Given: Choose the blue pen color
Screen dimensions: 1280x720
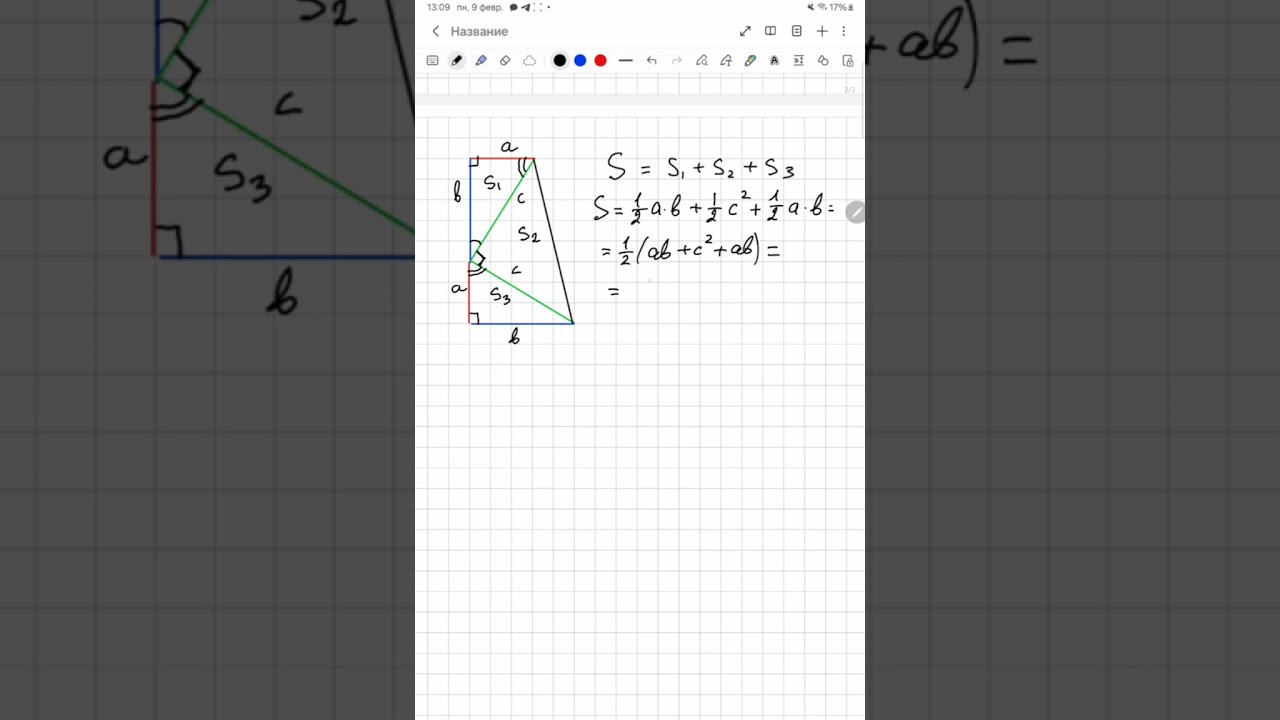Looking at the screenshot, I should click(x=580, y=61).
